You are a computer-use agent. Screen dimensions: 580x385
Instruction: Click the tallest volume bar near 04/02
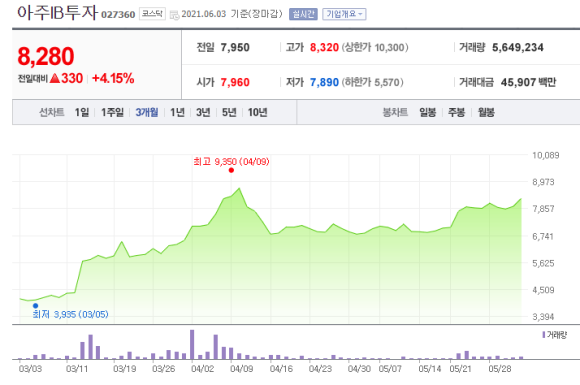192,344
